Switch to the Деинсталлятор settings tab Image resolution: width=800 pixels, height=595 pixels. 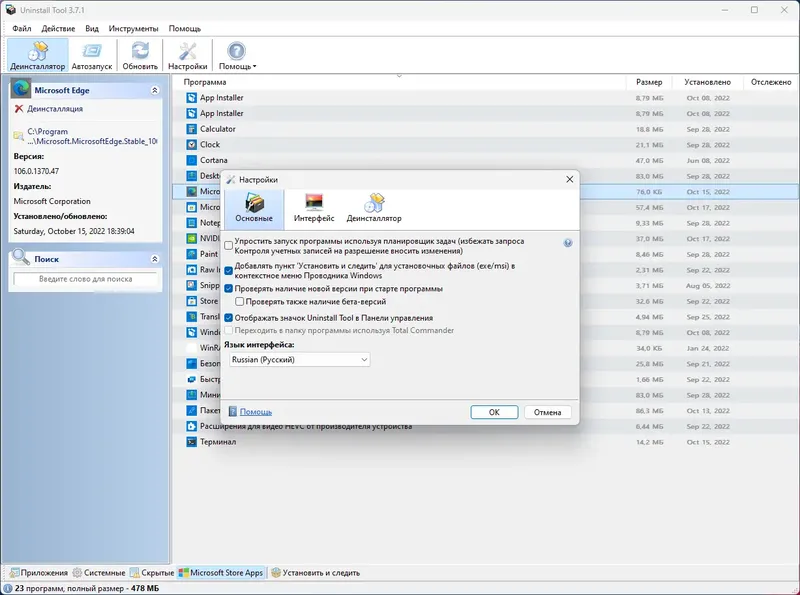pyautogui.click(x=374, y=208)
